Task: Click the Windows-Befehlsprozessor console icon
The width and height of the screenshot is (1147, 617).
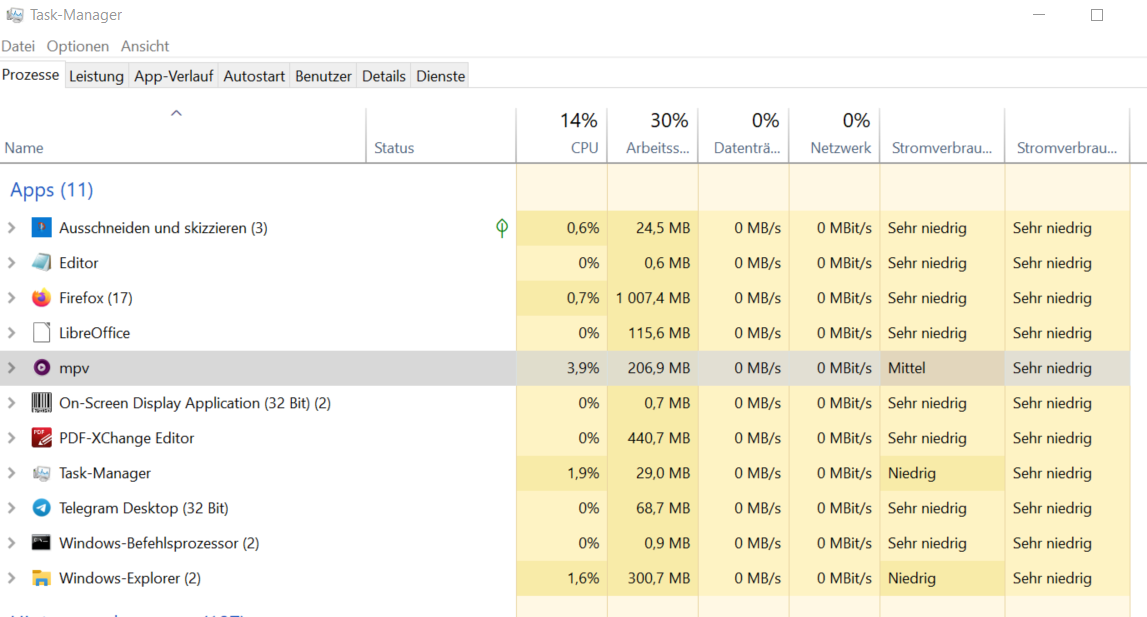Action: pyautogui.click(x=41, y=543)
